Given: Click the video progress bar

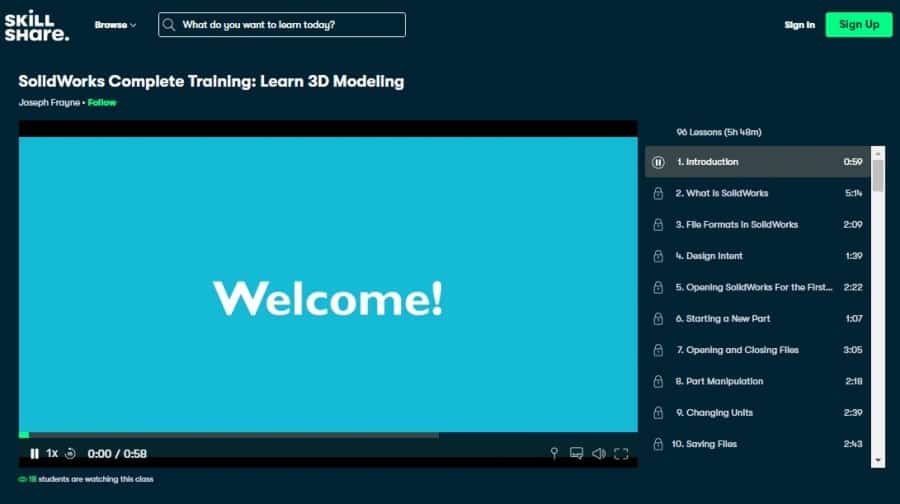Looking at the screenshot, I should (x=328, y=435).
